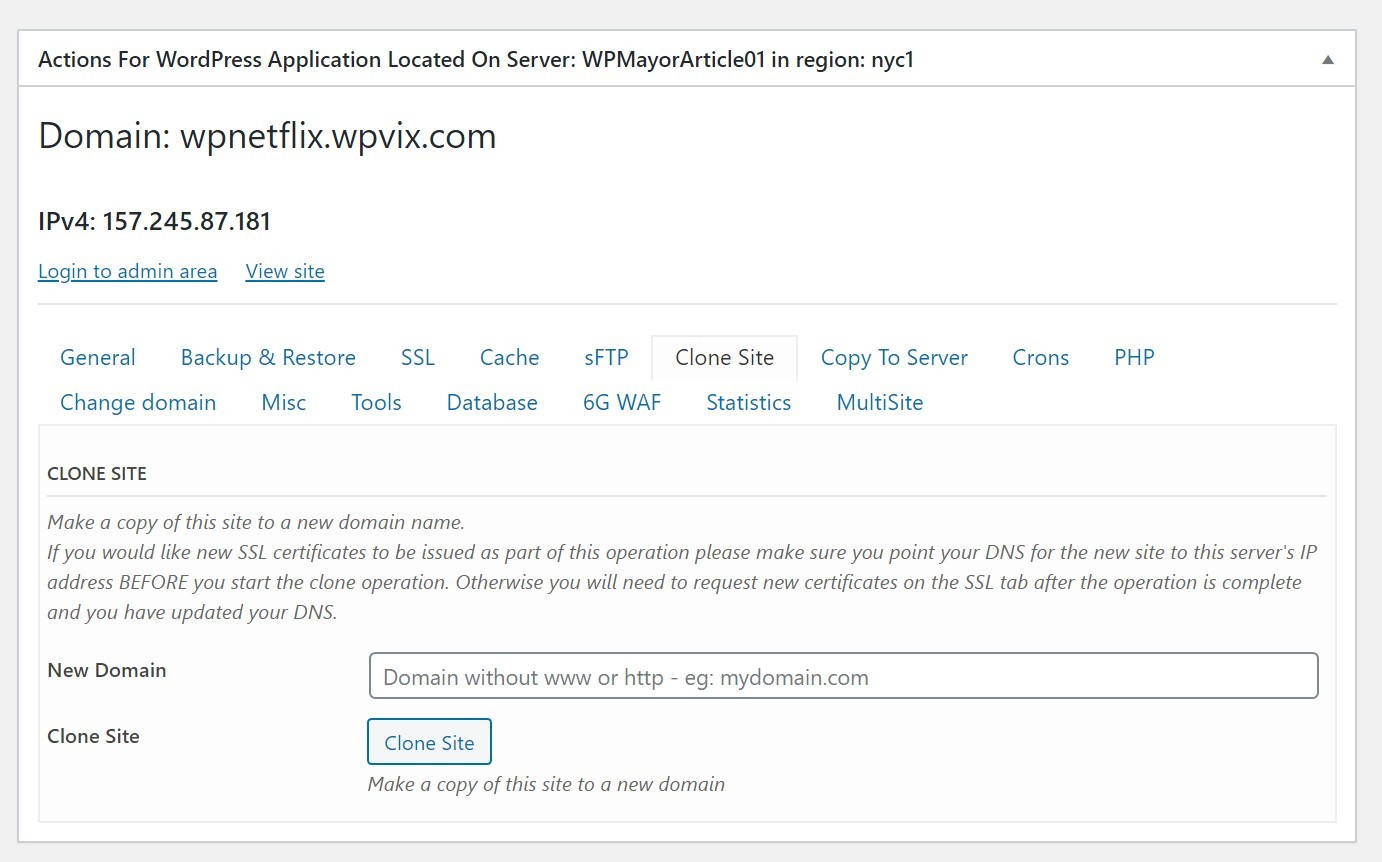
Task: Switch to the Copy To Server tab
Action: coord(894,358)
